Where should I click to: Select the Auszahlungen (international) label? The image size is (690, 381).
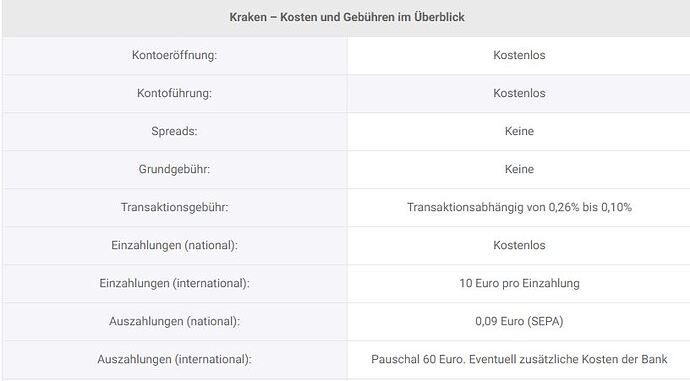click(x=174, y=359)
